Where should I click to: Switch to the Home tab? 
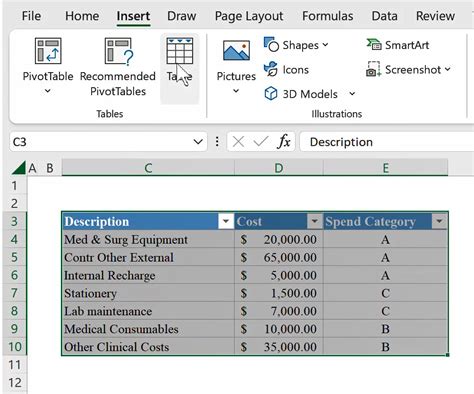tap(82, 16)
